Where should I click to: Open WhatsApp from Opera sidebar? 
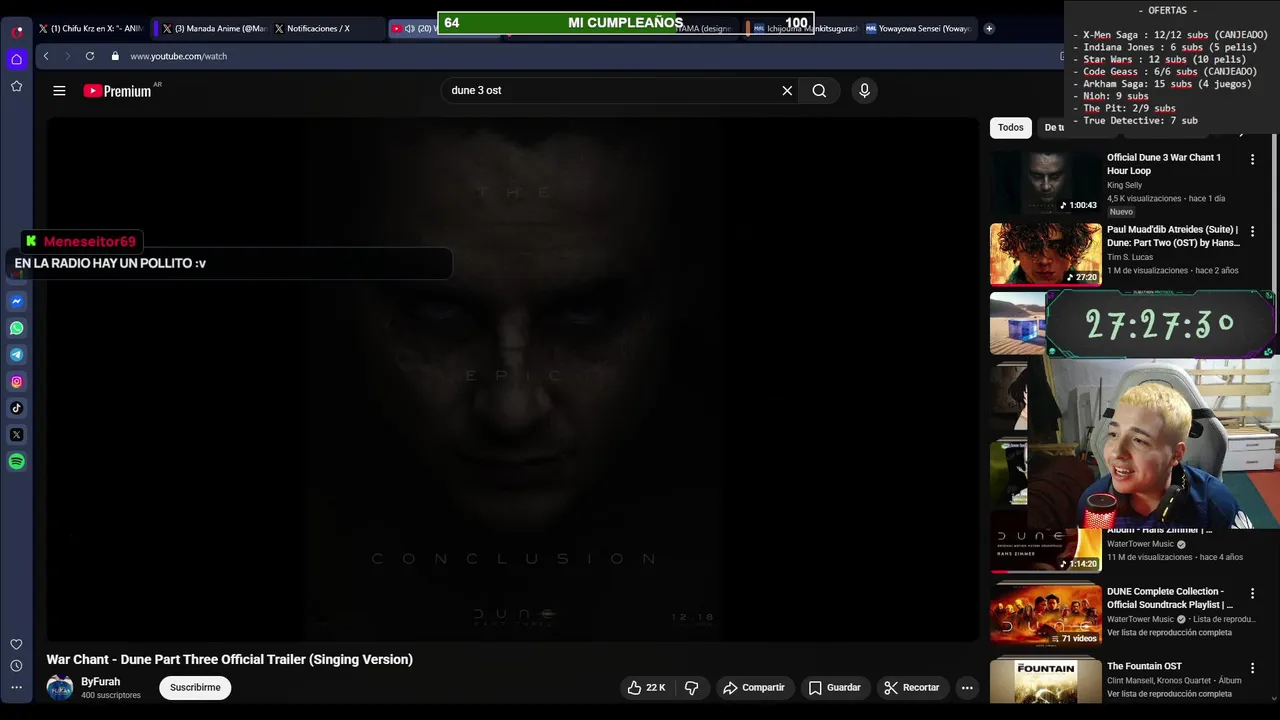coord(17,328)
